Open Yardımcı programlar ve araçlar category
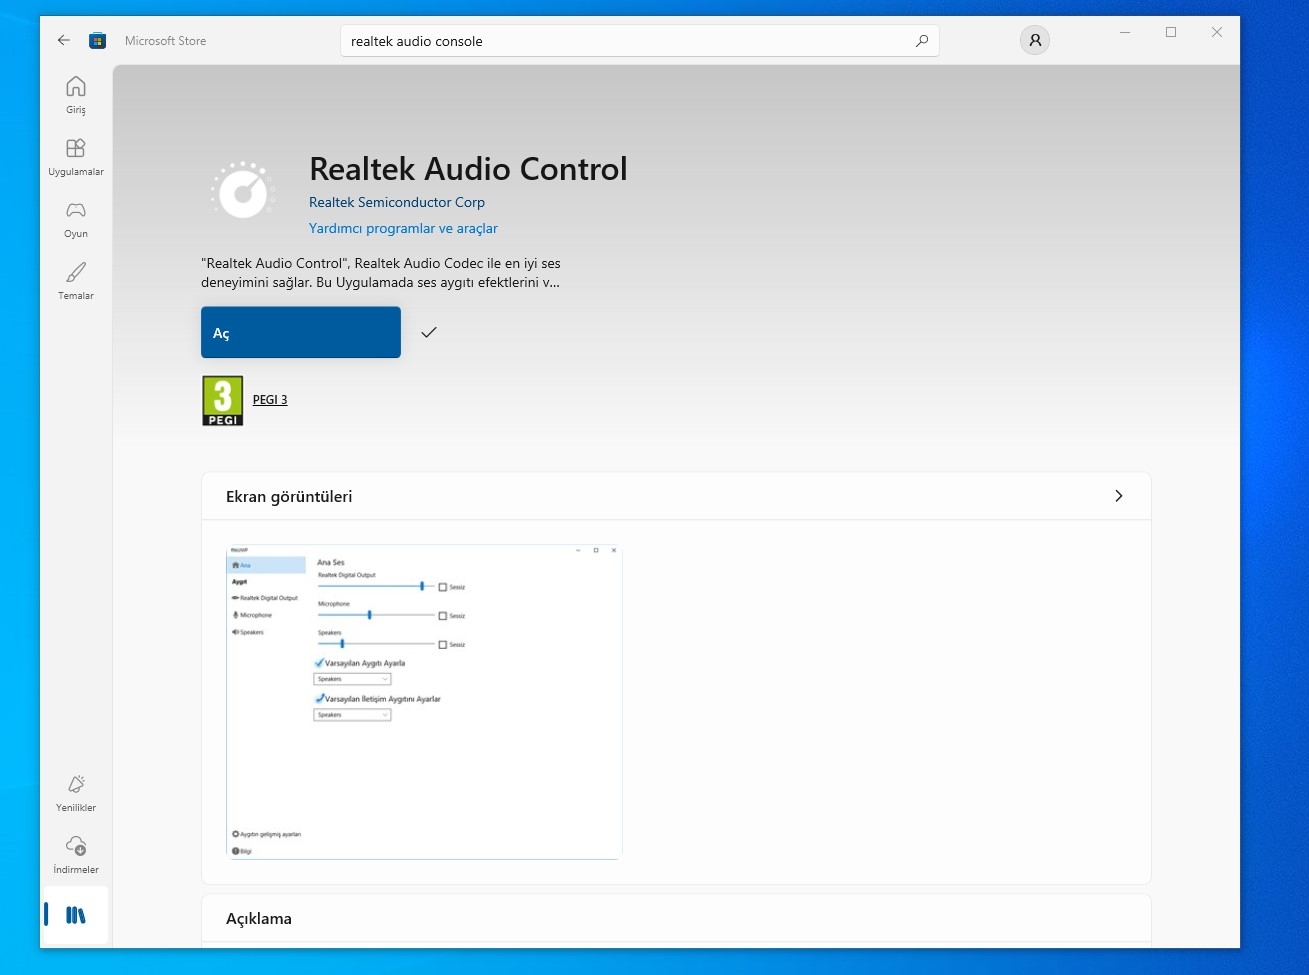 pos(403,228)
